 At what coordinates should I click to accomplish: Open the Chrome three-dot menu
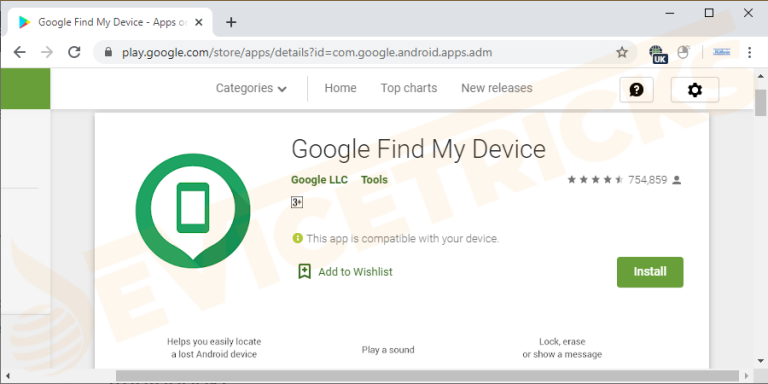(x=749, y=52)
